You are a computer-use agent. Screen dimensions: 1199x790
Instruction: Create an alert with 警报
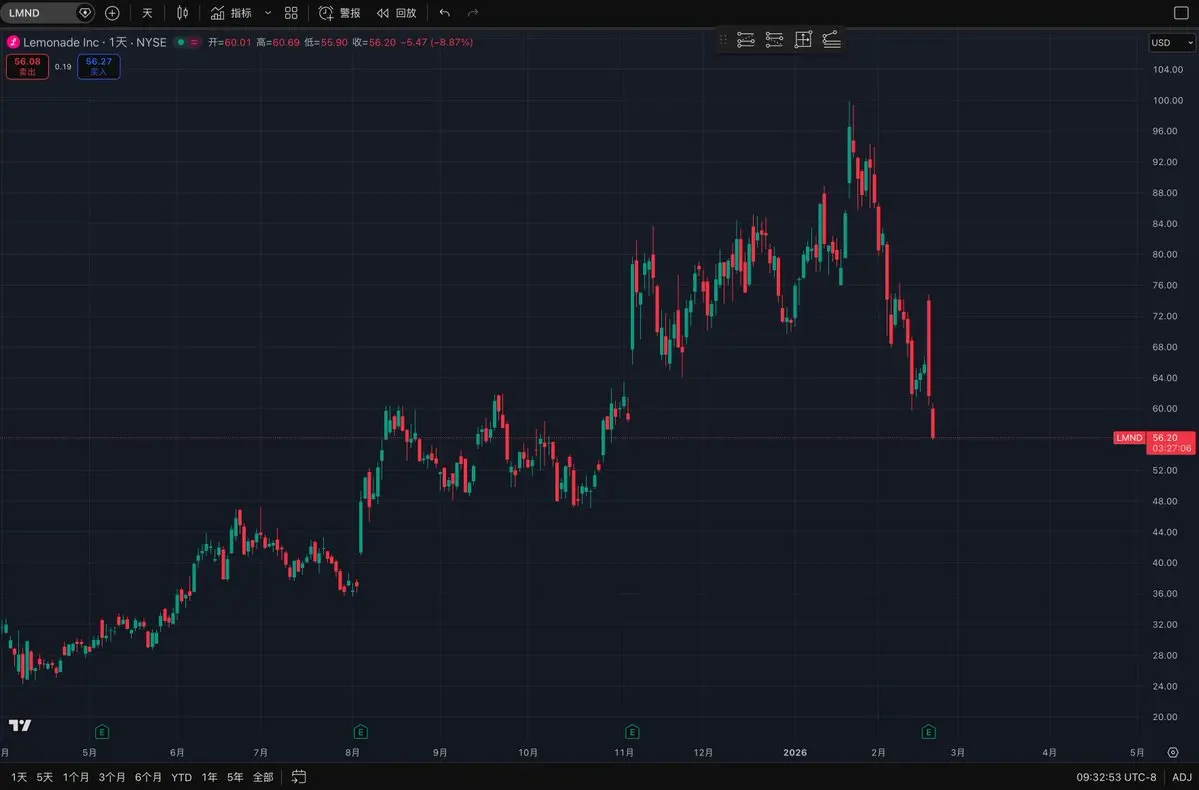pos(340,13)
